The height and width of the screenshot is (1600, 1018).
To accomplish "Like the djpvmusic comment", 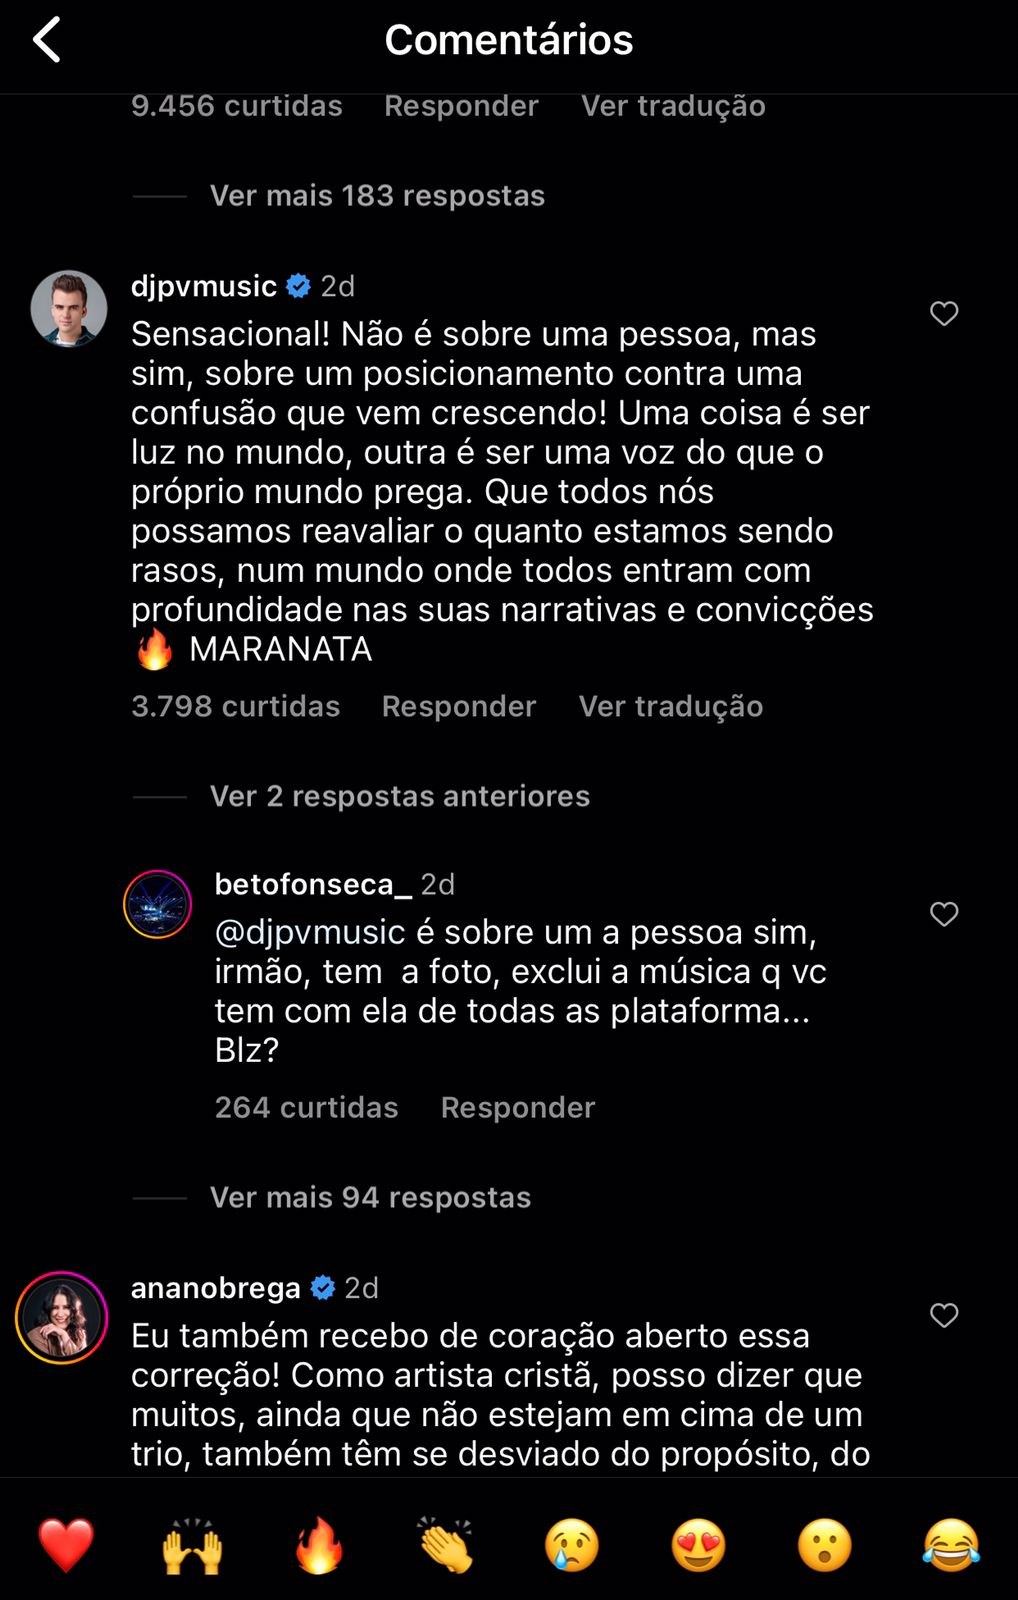I will (944, 314).
